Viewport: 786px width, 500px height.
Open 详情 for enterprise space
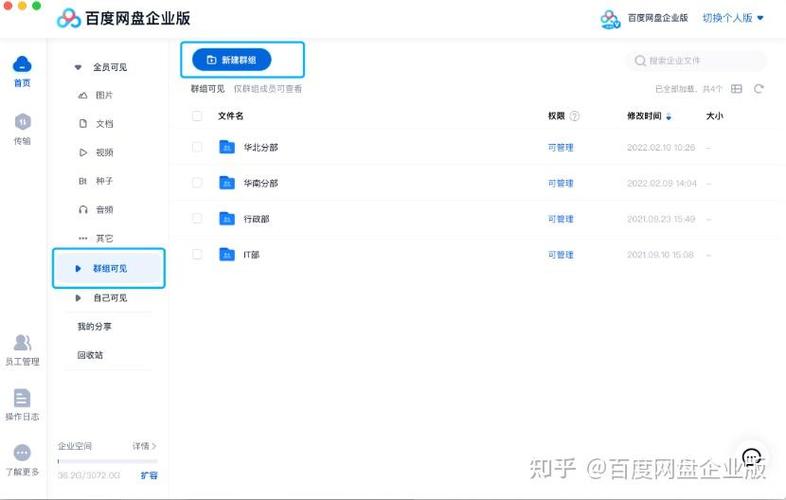tap(144, 446)
